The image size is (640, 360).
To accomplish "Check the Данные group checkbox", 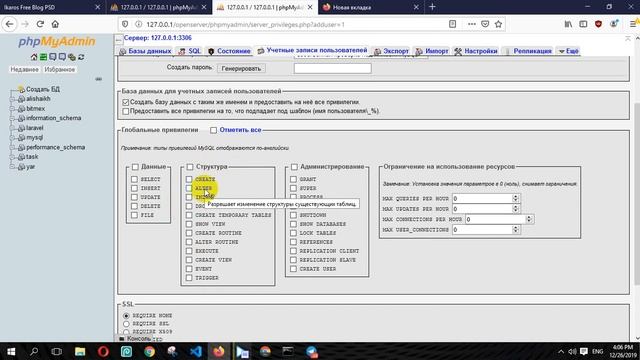I will coord(135,167).
